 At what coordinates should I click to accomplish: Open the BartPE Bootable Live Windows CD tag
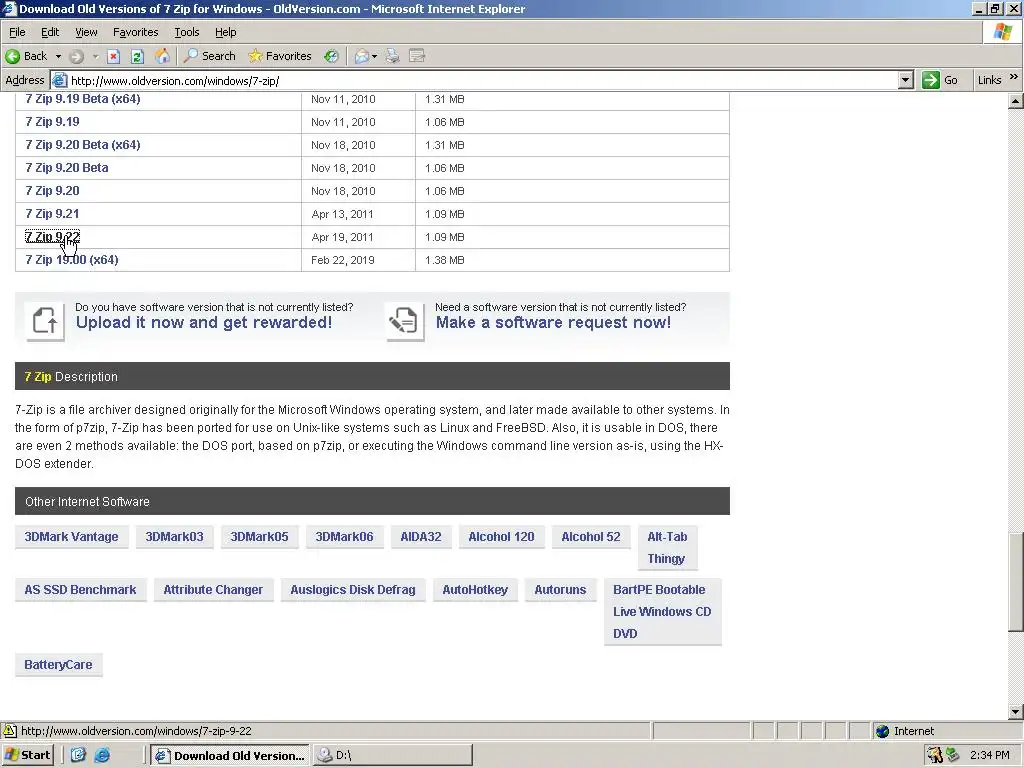(662, 611)
